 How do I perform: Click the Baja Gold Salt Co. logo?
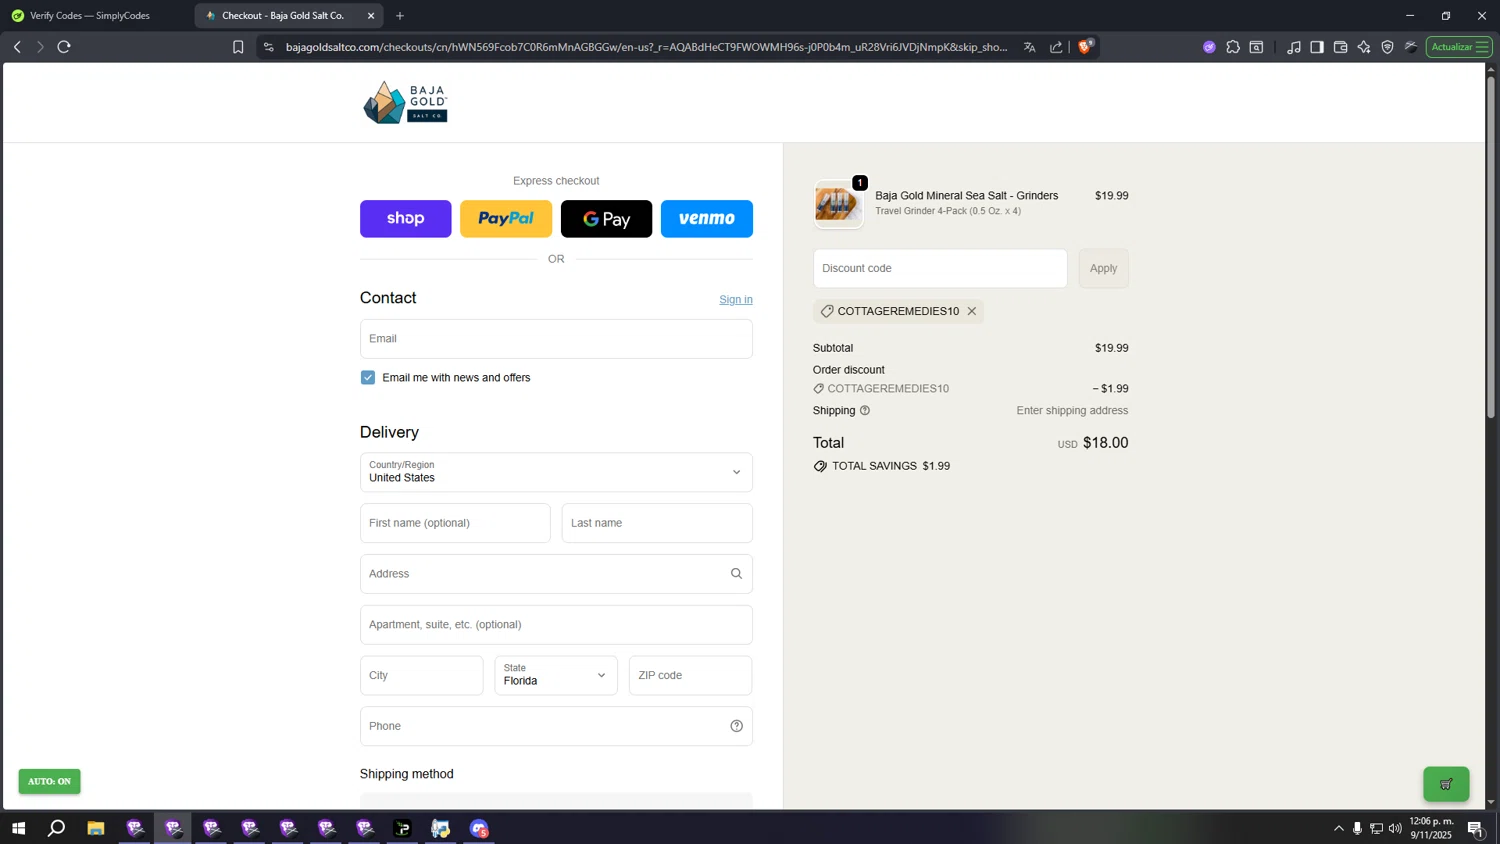pos(405,103)
